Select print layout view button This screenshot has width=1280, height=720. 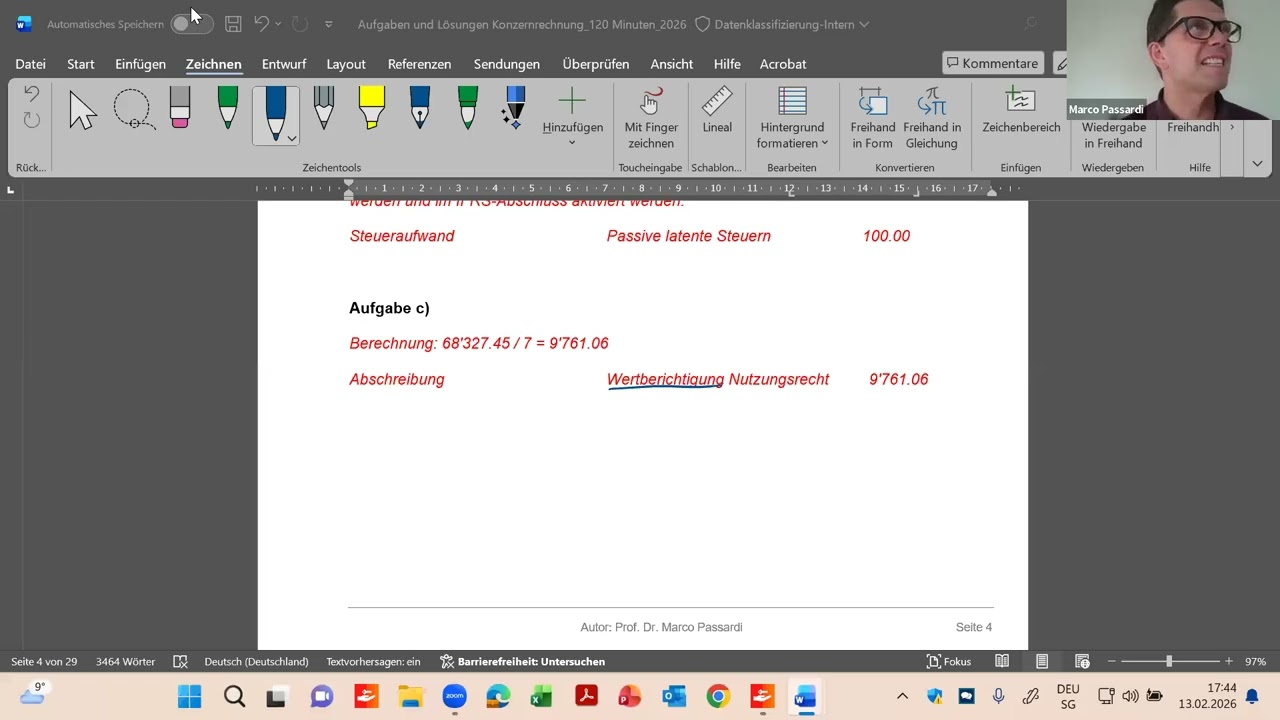click(1042, 661)
